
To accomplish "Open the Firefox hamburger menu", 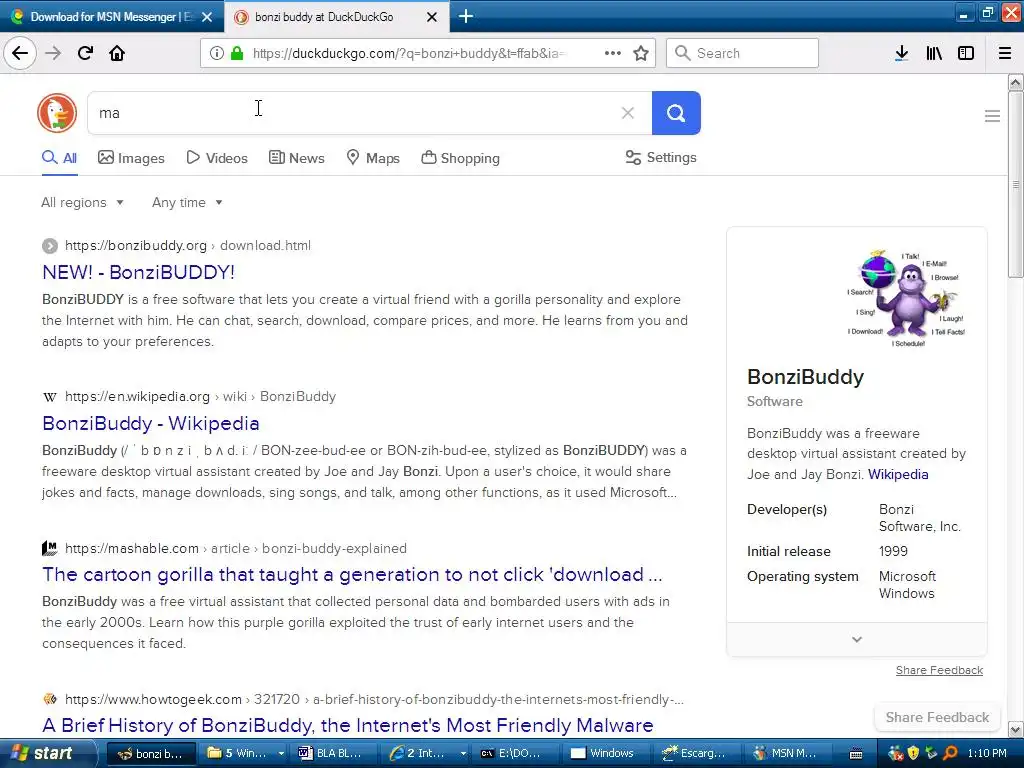I will pos(1004,53).
